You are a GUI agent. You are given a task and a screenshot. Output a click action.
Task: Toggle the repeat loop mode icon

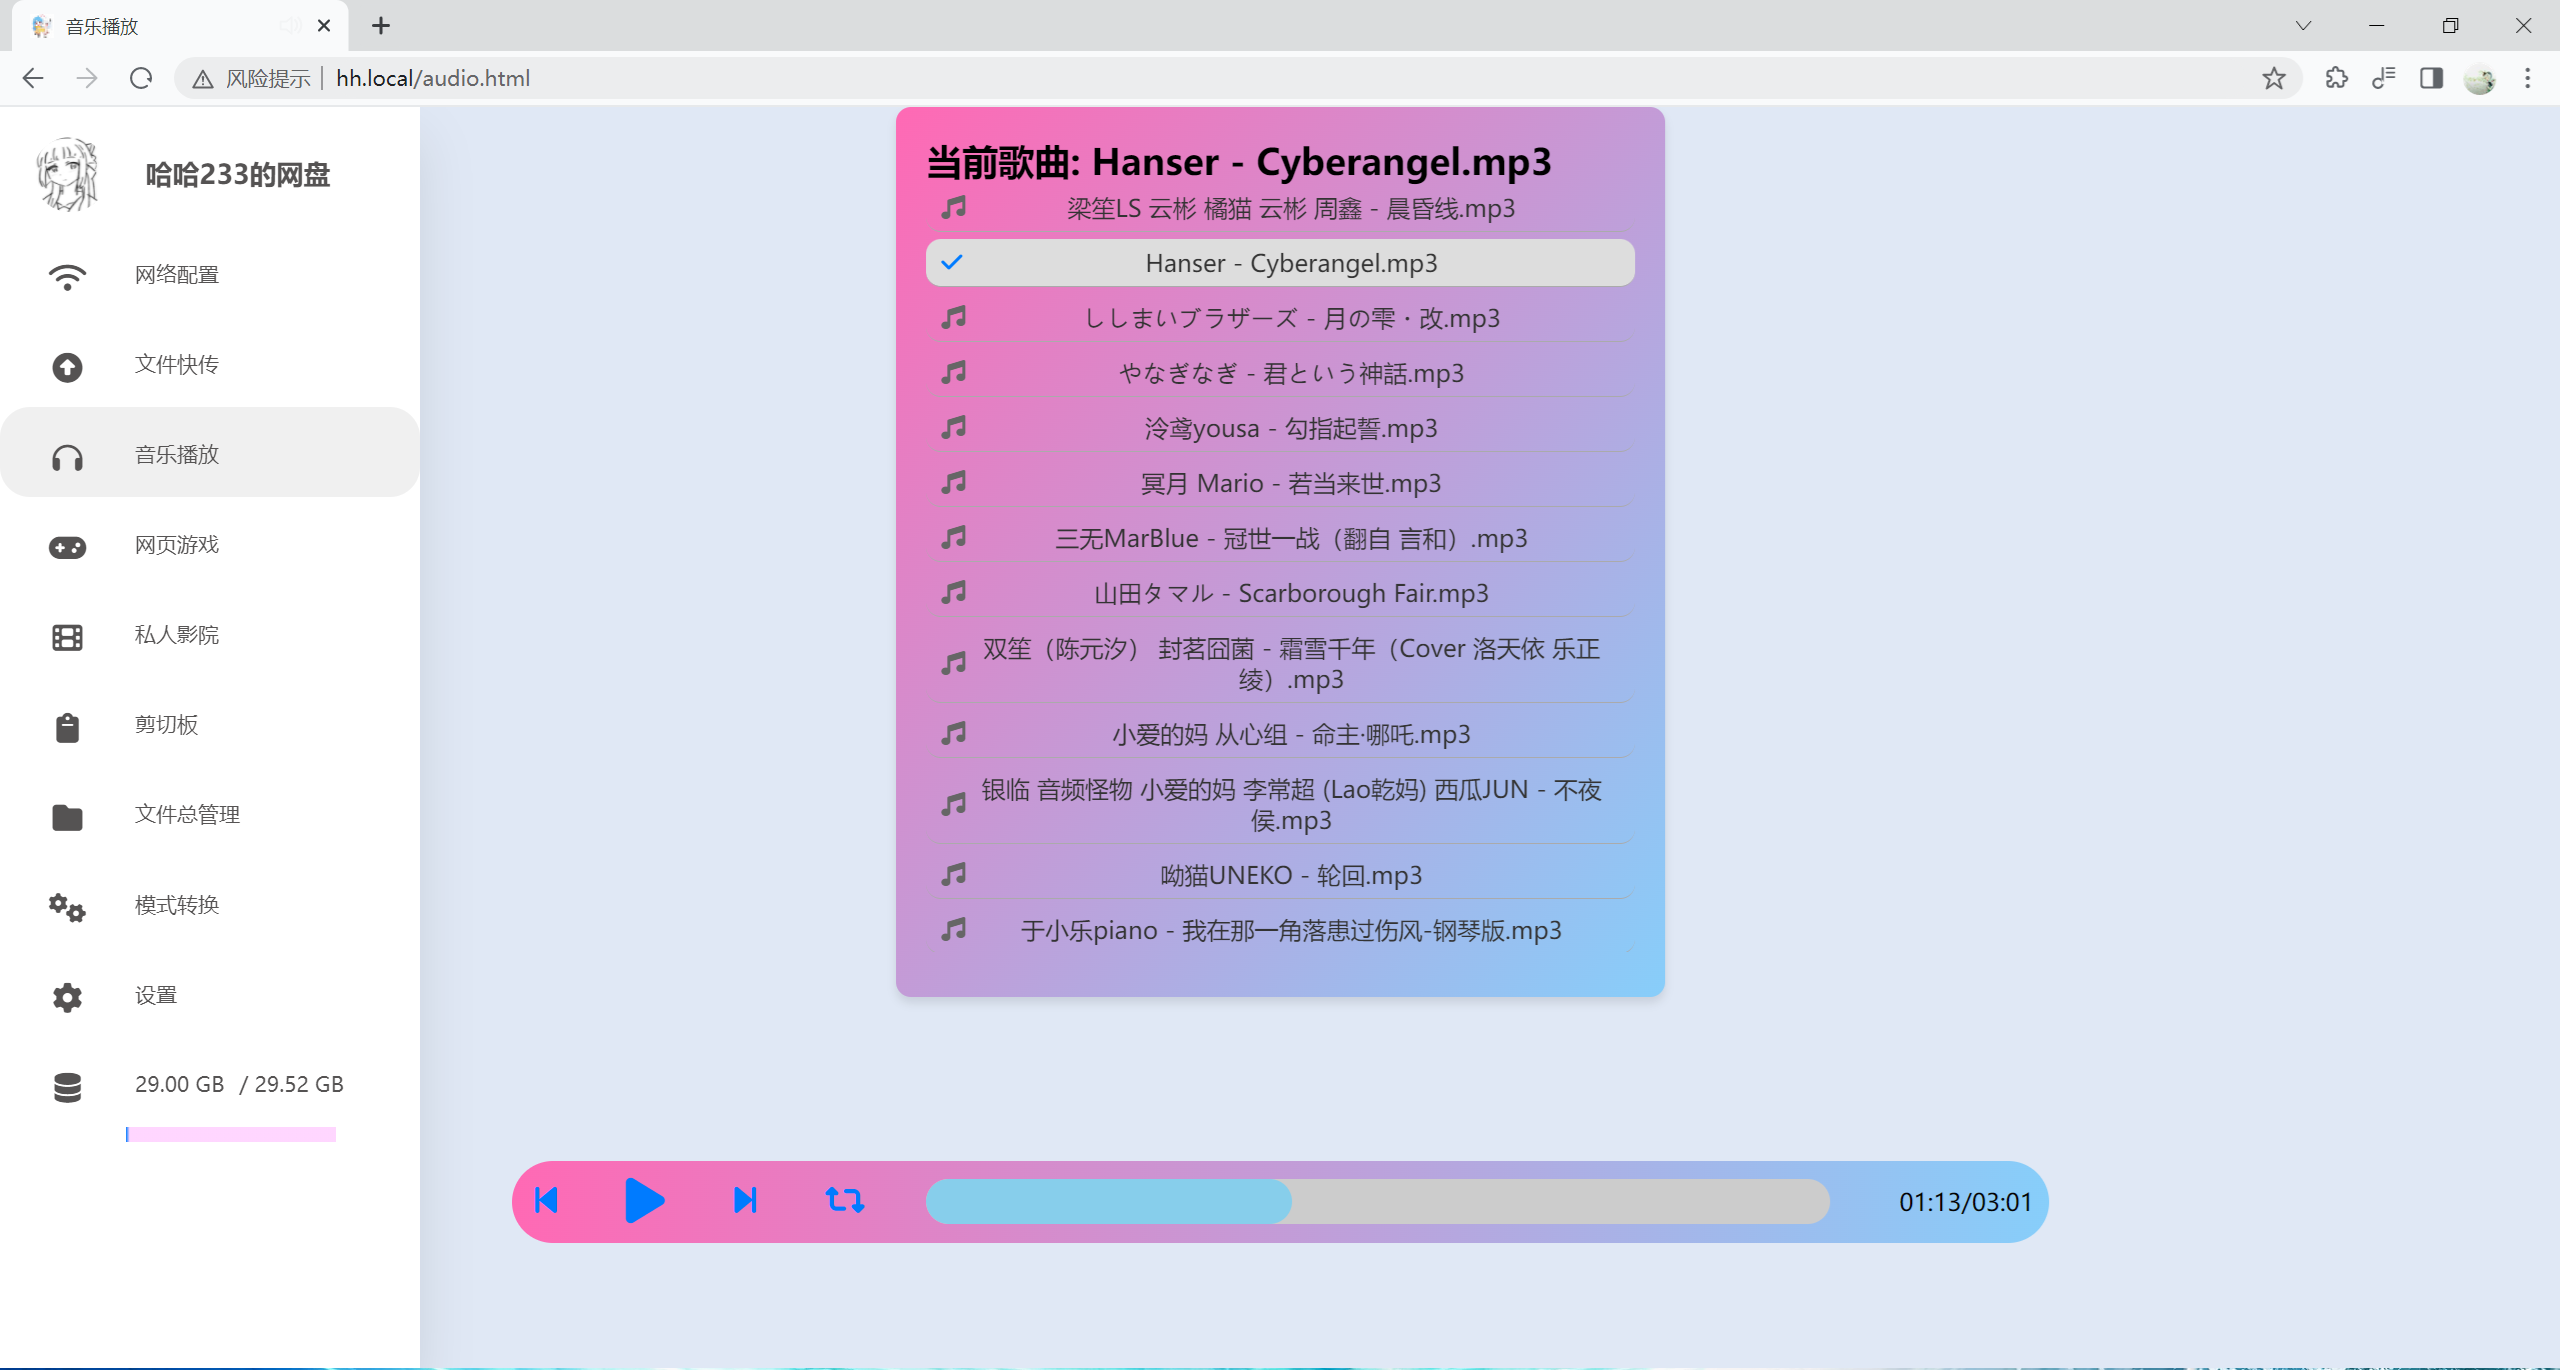tap(845, 1200)
